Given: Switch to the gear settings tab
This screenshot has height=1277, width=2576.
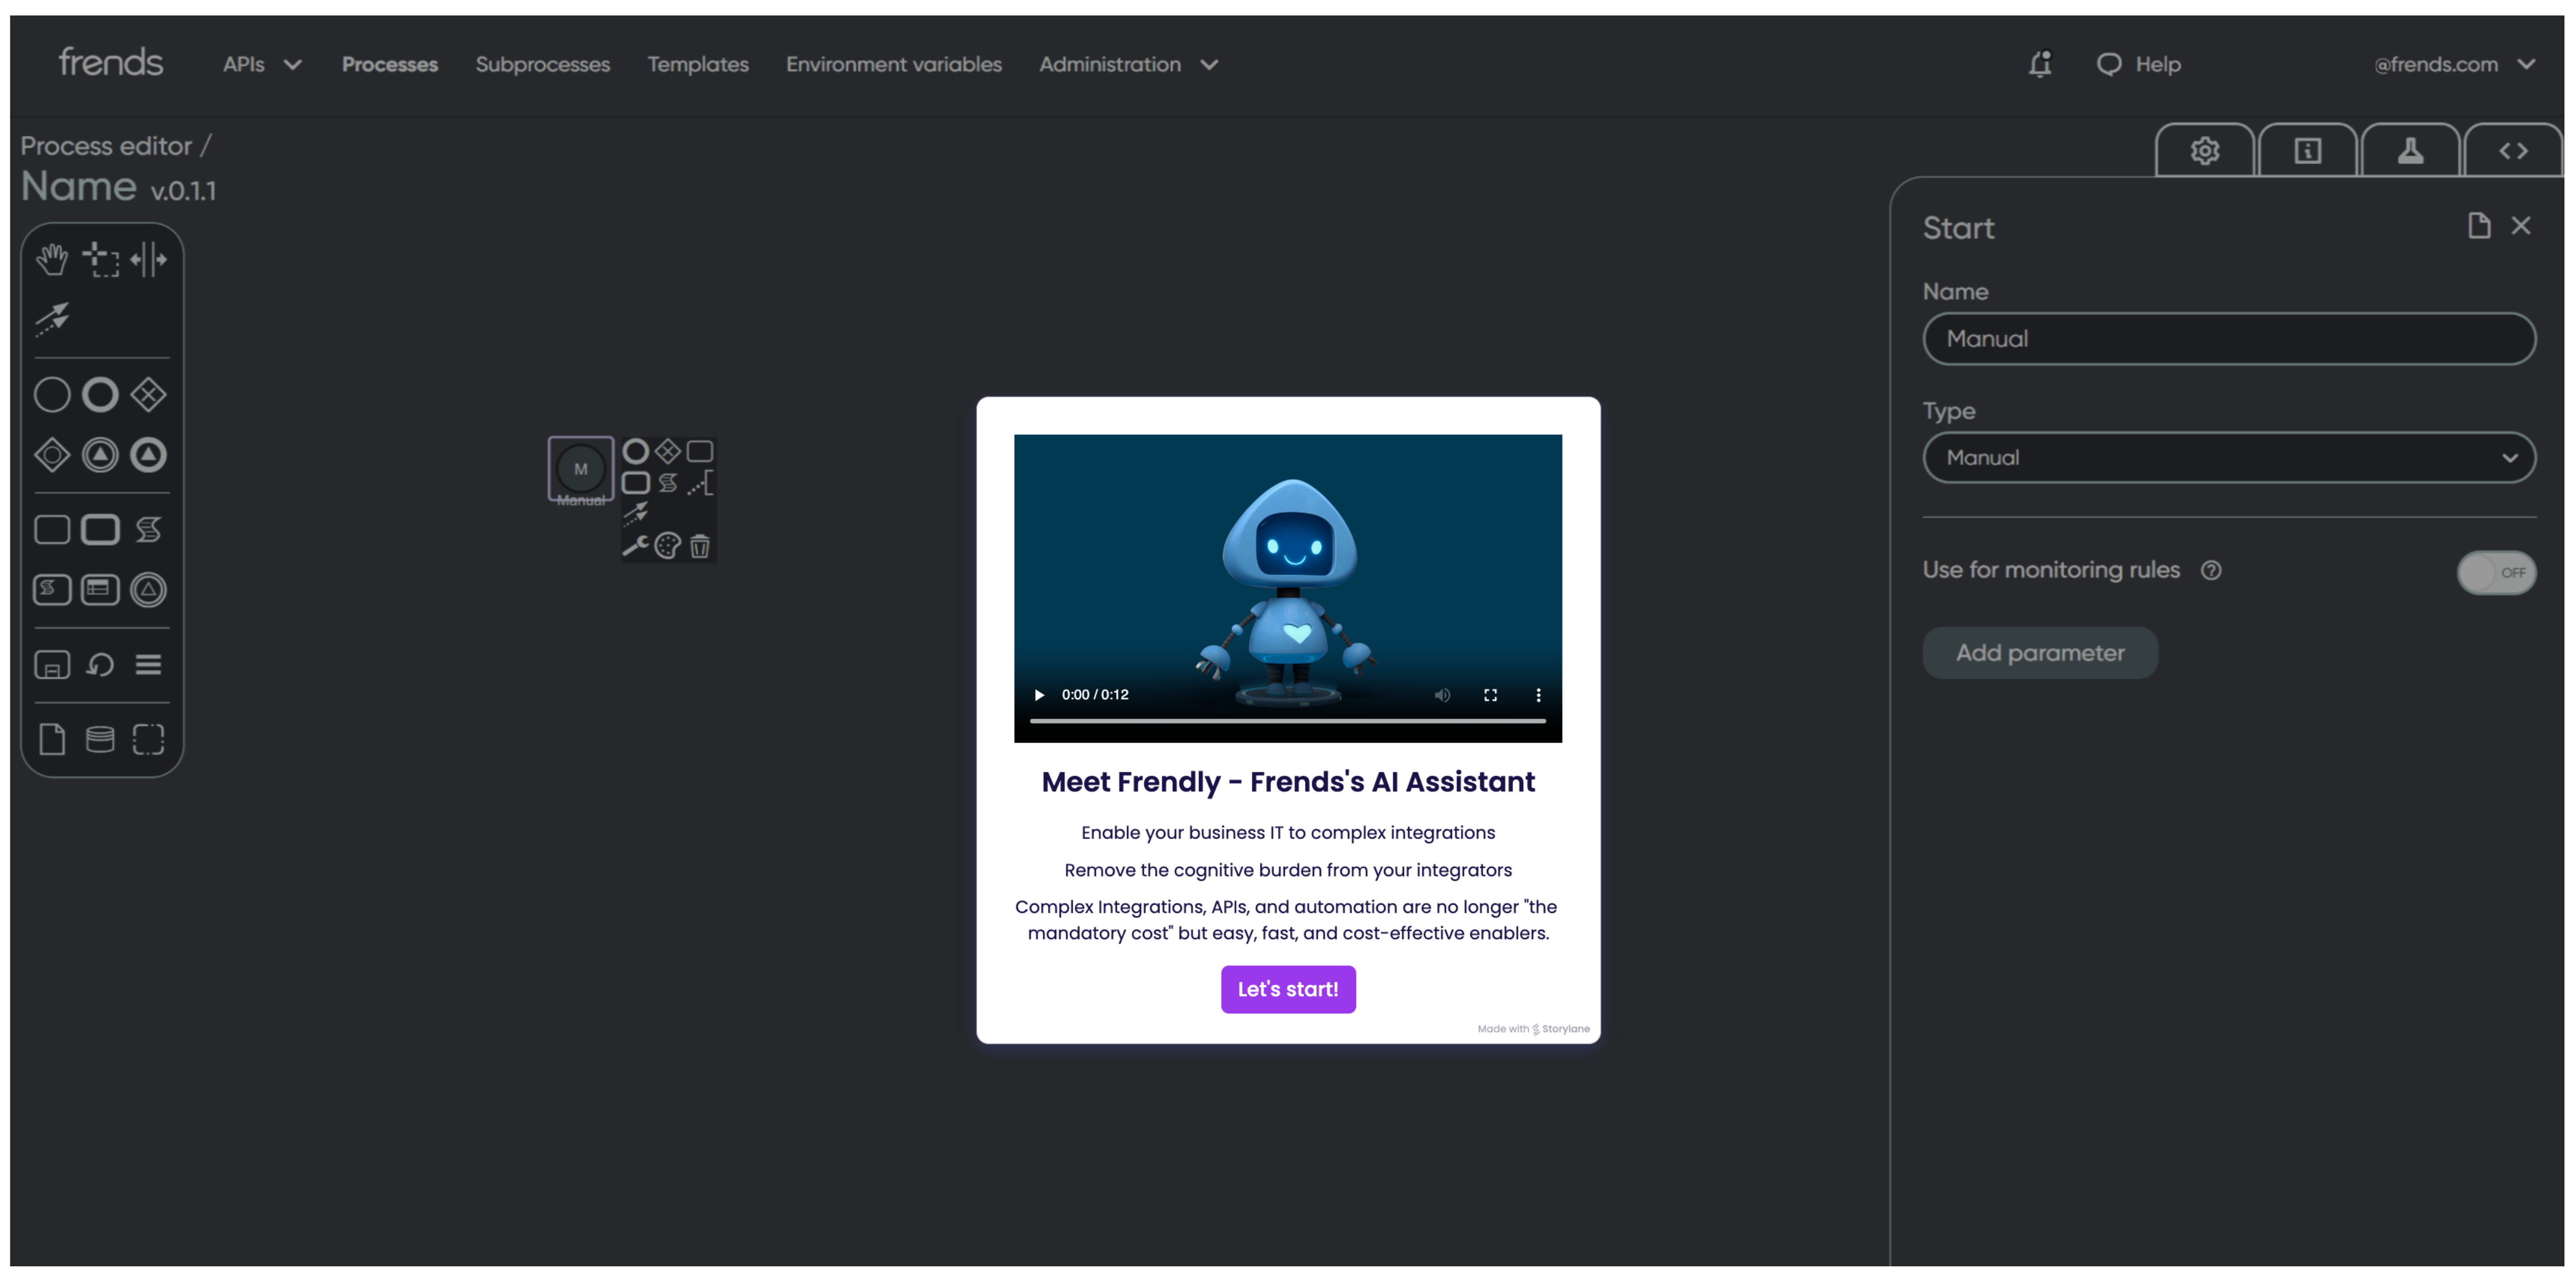Looking at the screenshot, I should [2205, 150].
